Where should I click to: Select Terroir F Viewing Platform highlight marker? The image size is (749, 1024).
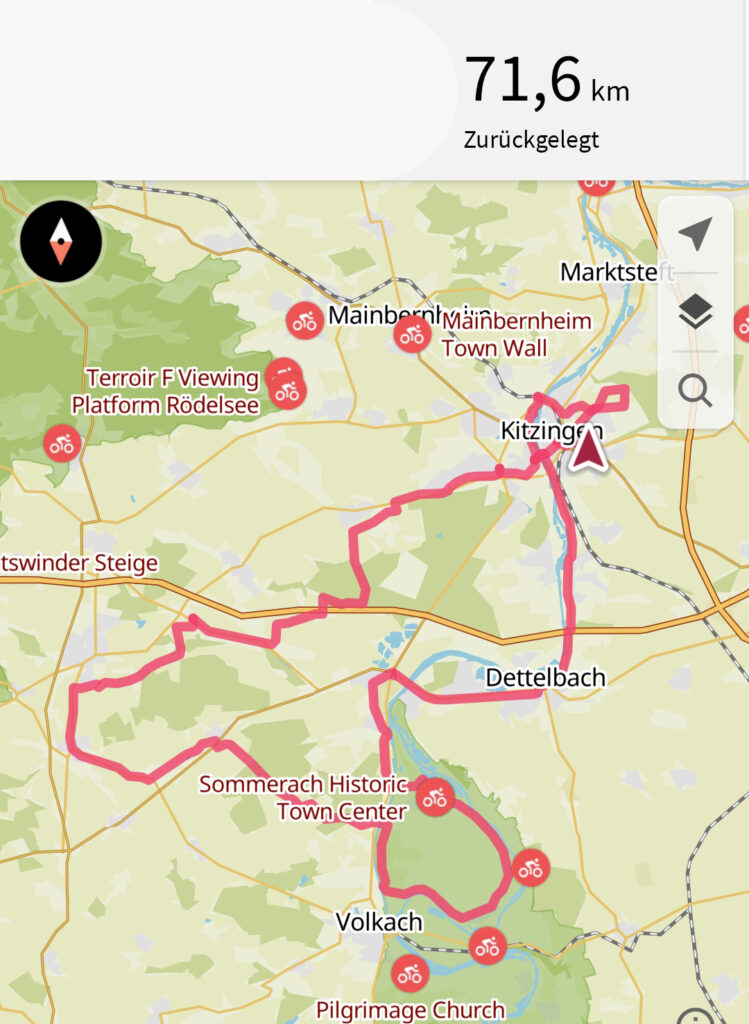point(286,390)
